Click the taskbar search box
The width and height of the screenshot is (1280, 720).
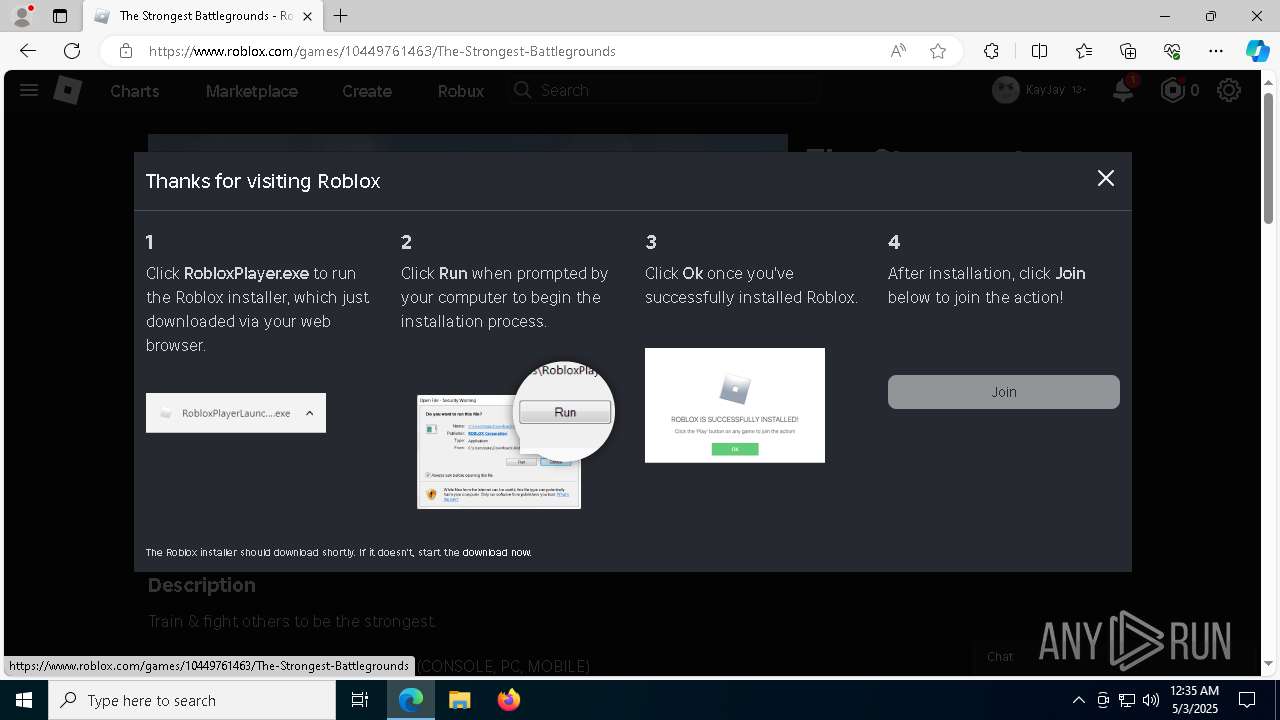pos(192,700)
